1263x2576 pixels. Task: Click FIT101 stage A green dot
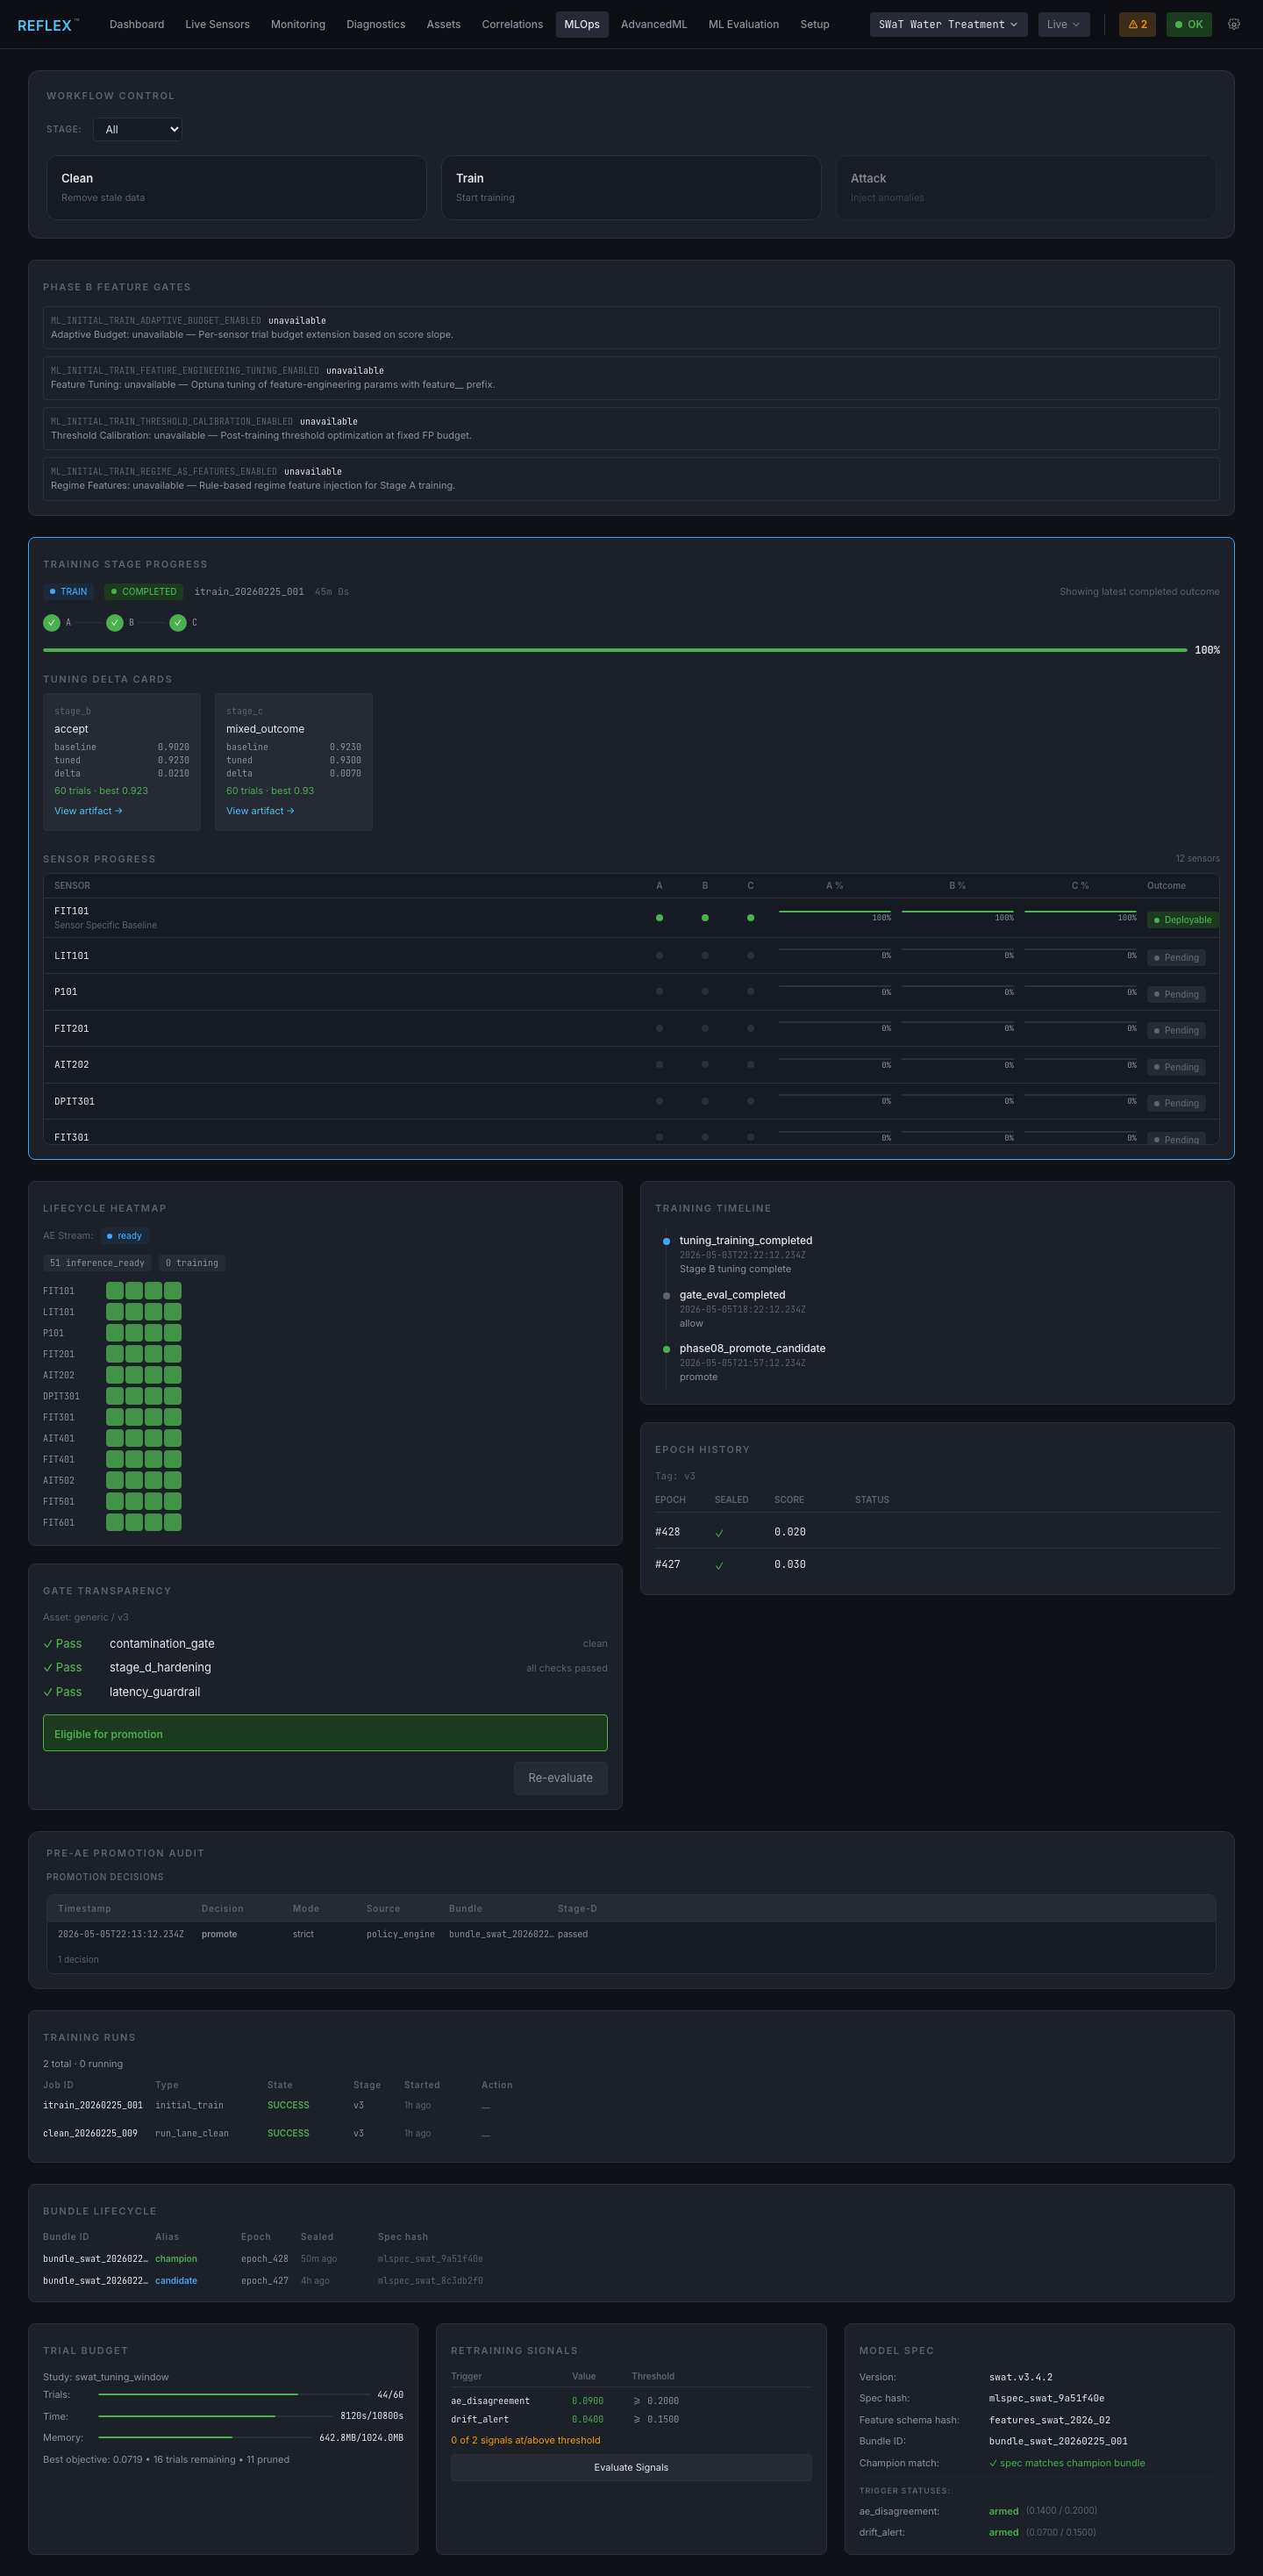659,918
